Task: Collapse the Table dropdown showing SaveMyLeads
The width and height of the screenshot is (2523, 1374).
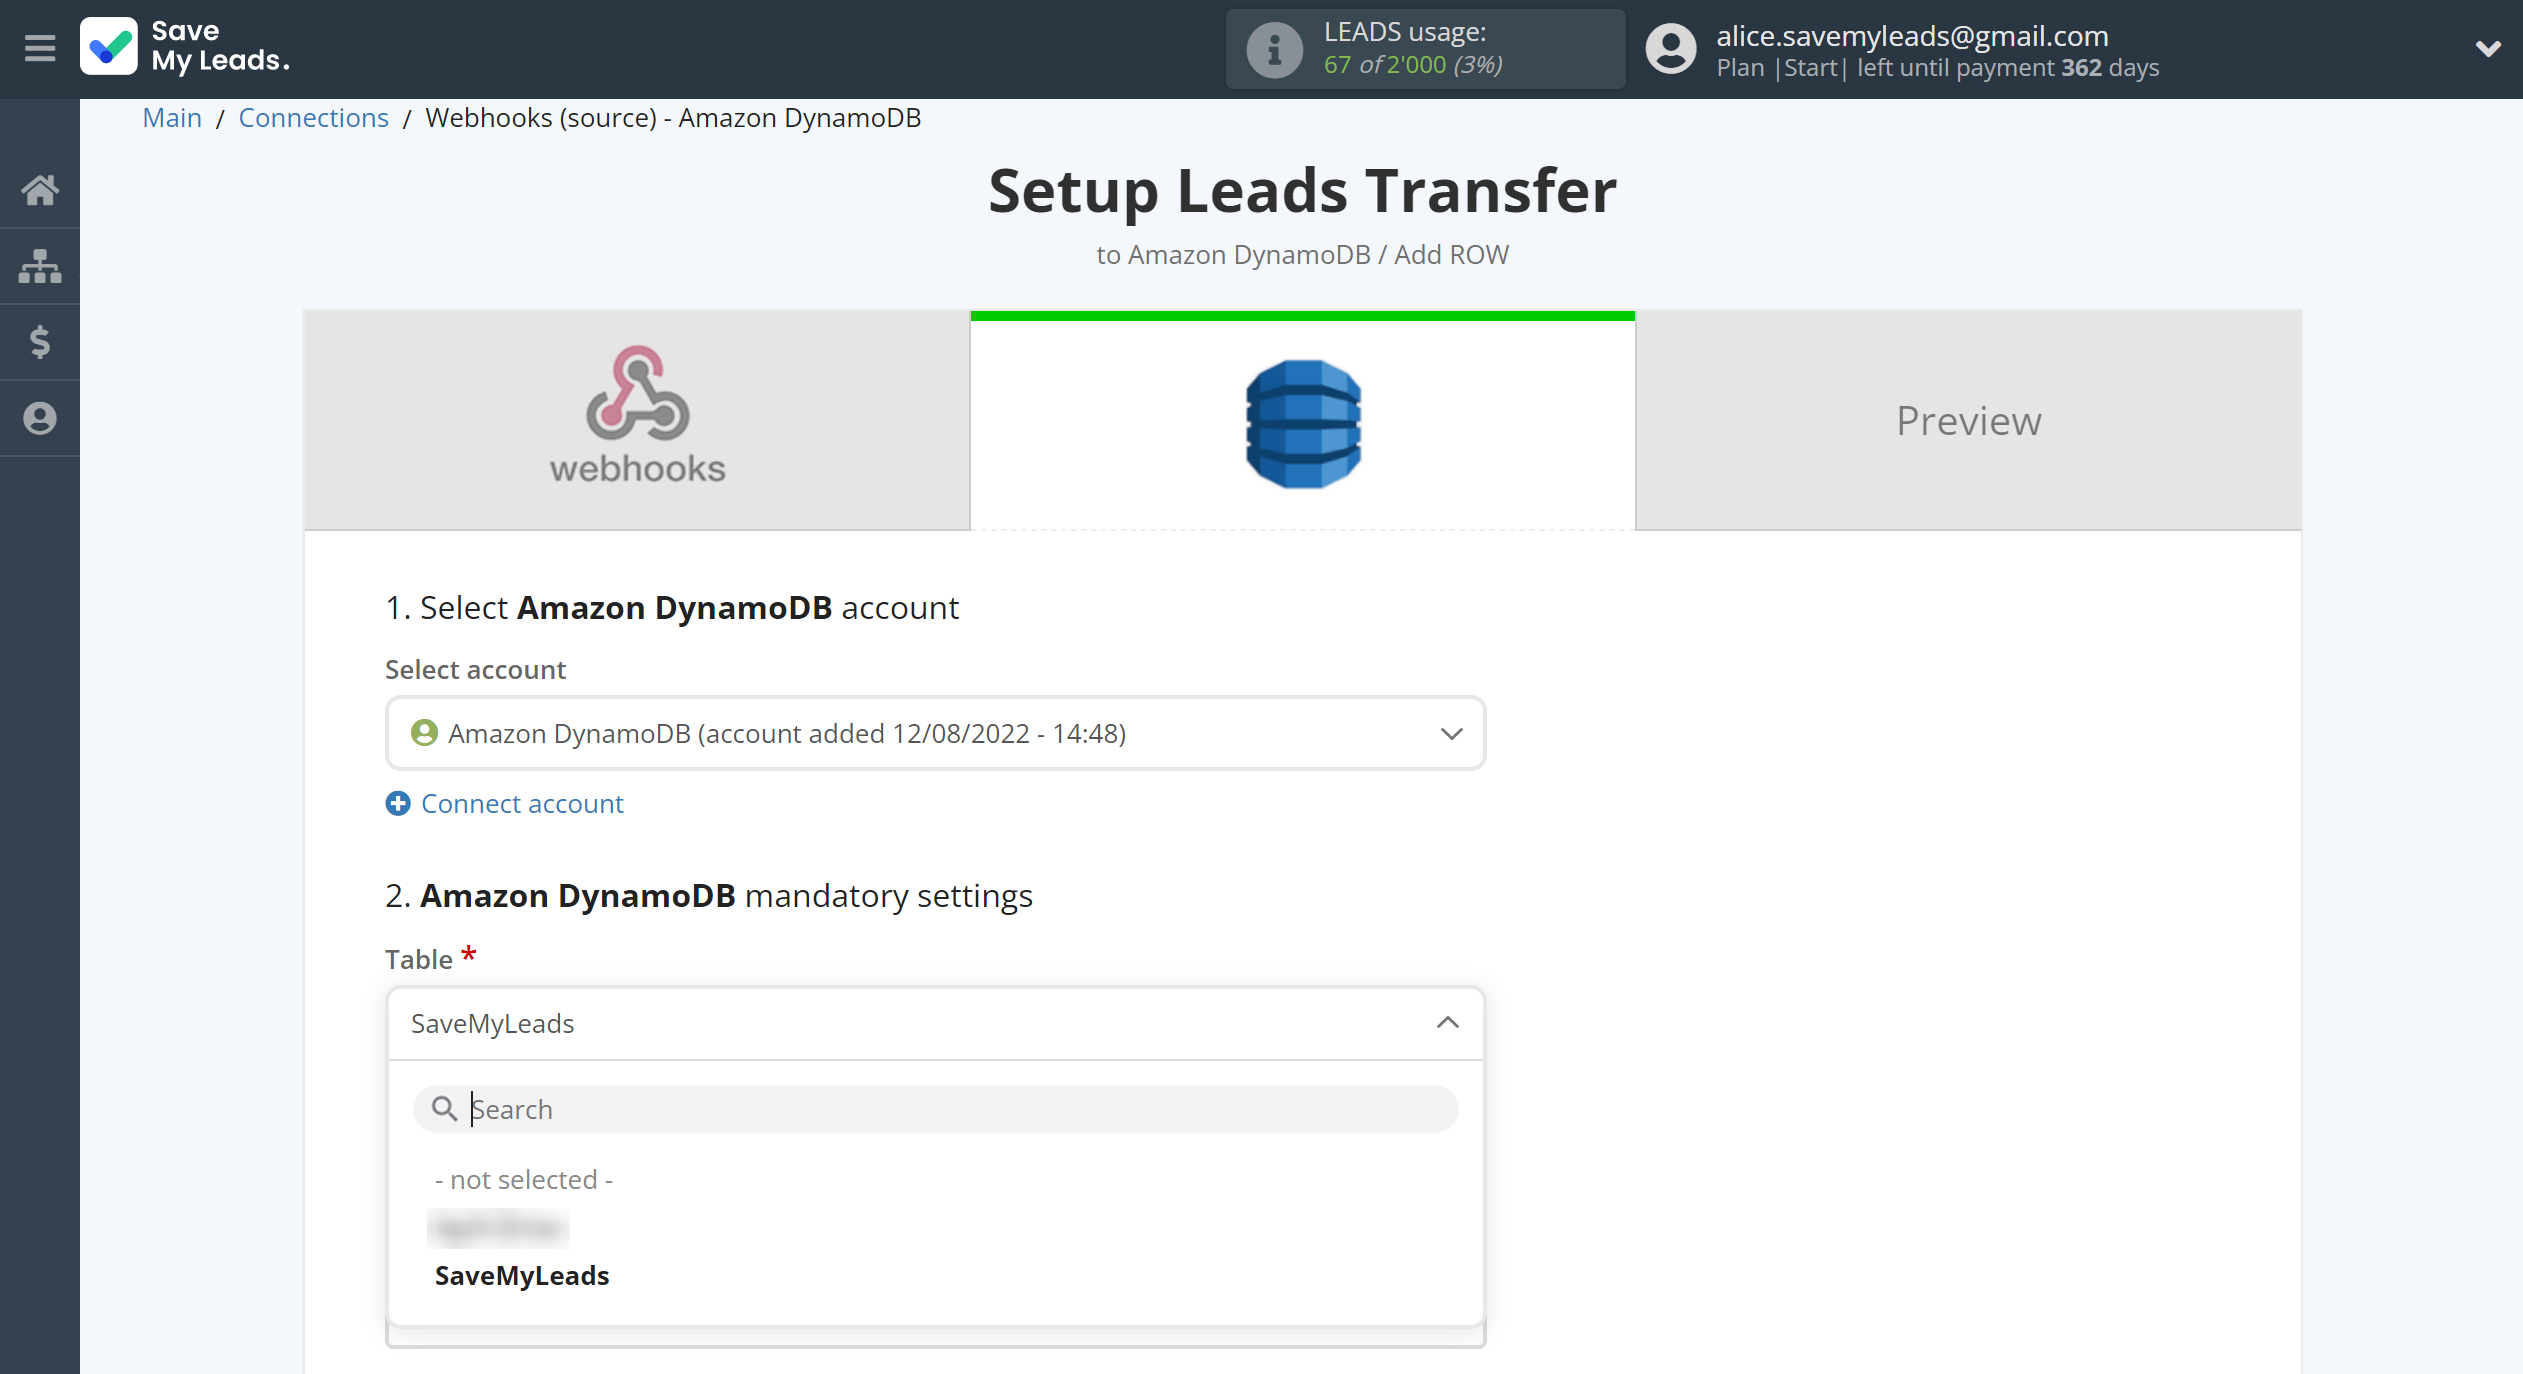Action: click(x=935, y=1023)
